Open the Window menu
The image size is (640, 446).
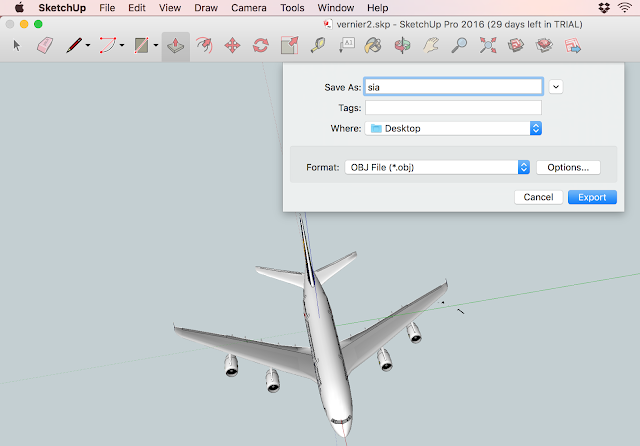click(336, 8)
